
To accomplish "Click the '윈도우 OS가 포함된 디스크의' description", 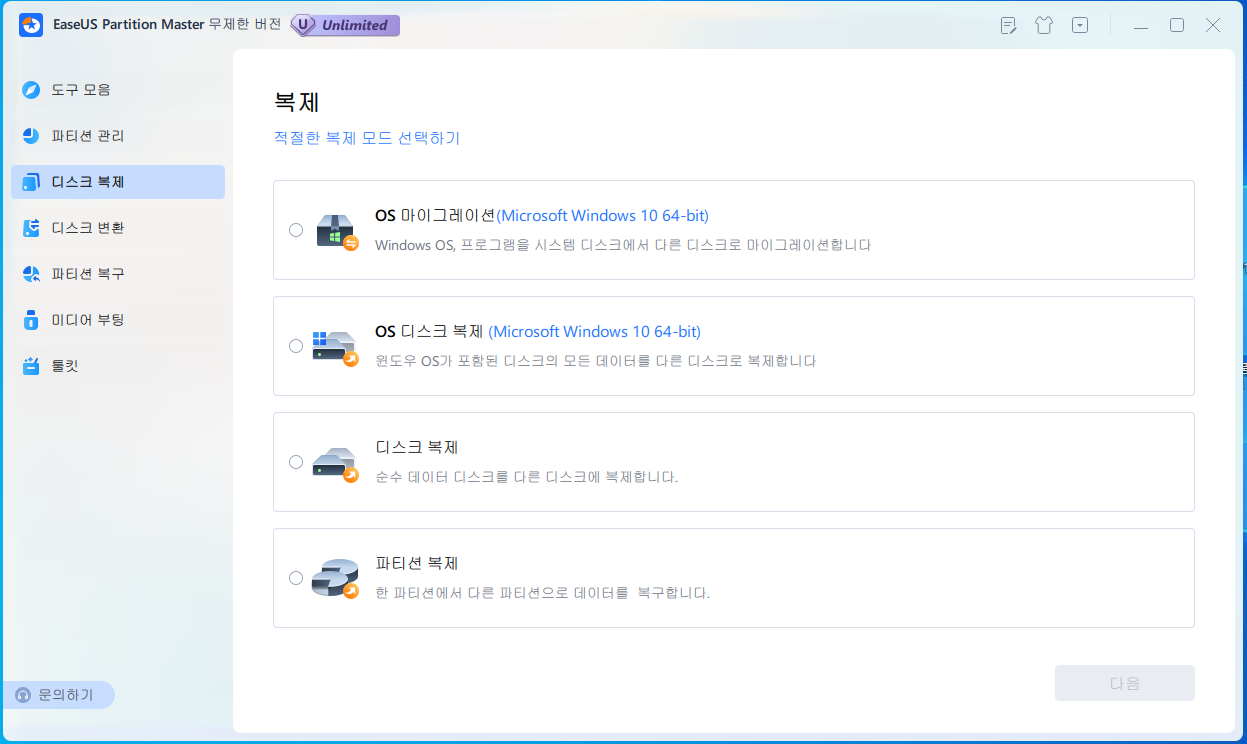I will (596, 360).
